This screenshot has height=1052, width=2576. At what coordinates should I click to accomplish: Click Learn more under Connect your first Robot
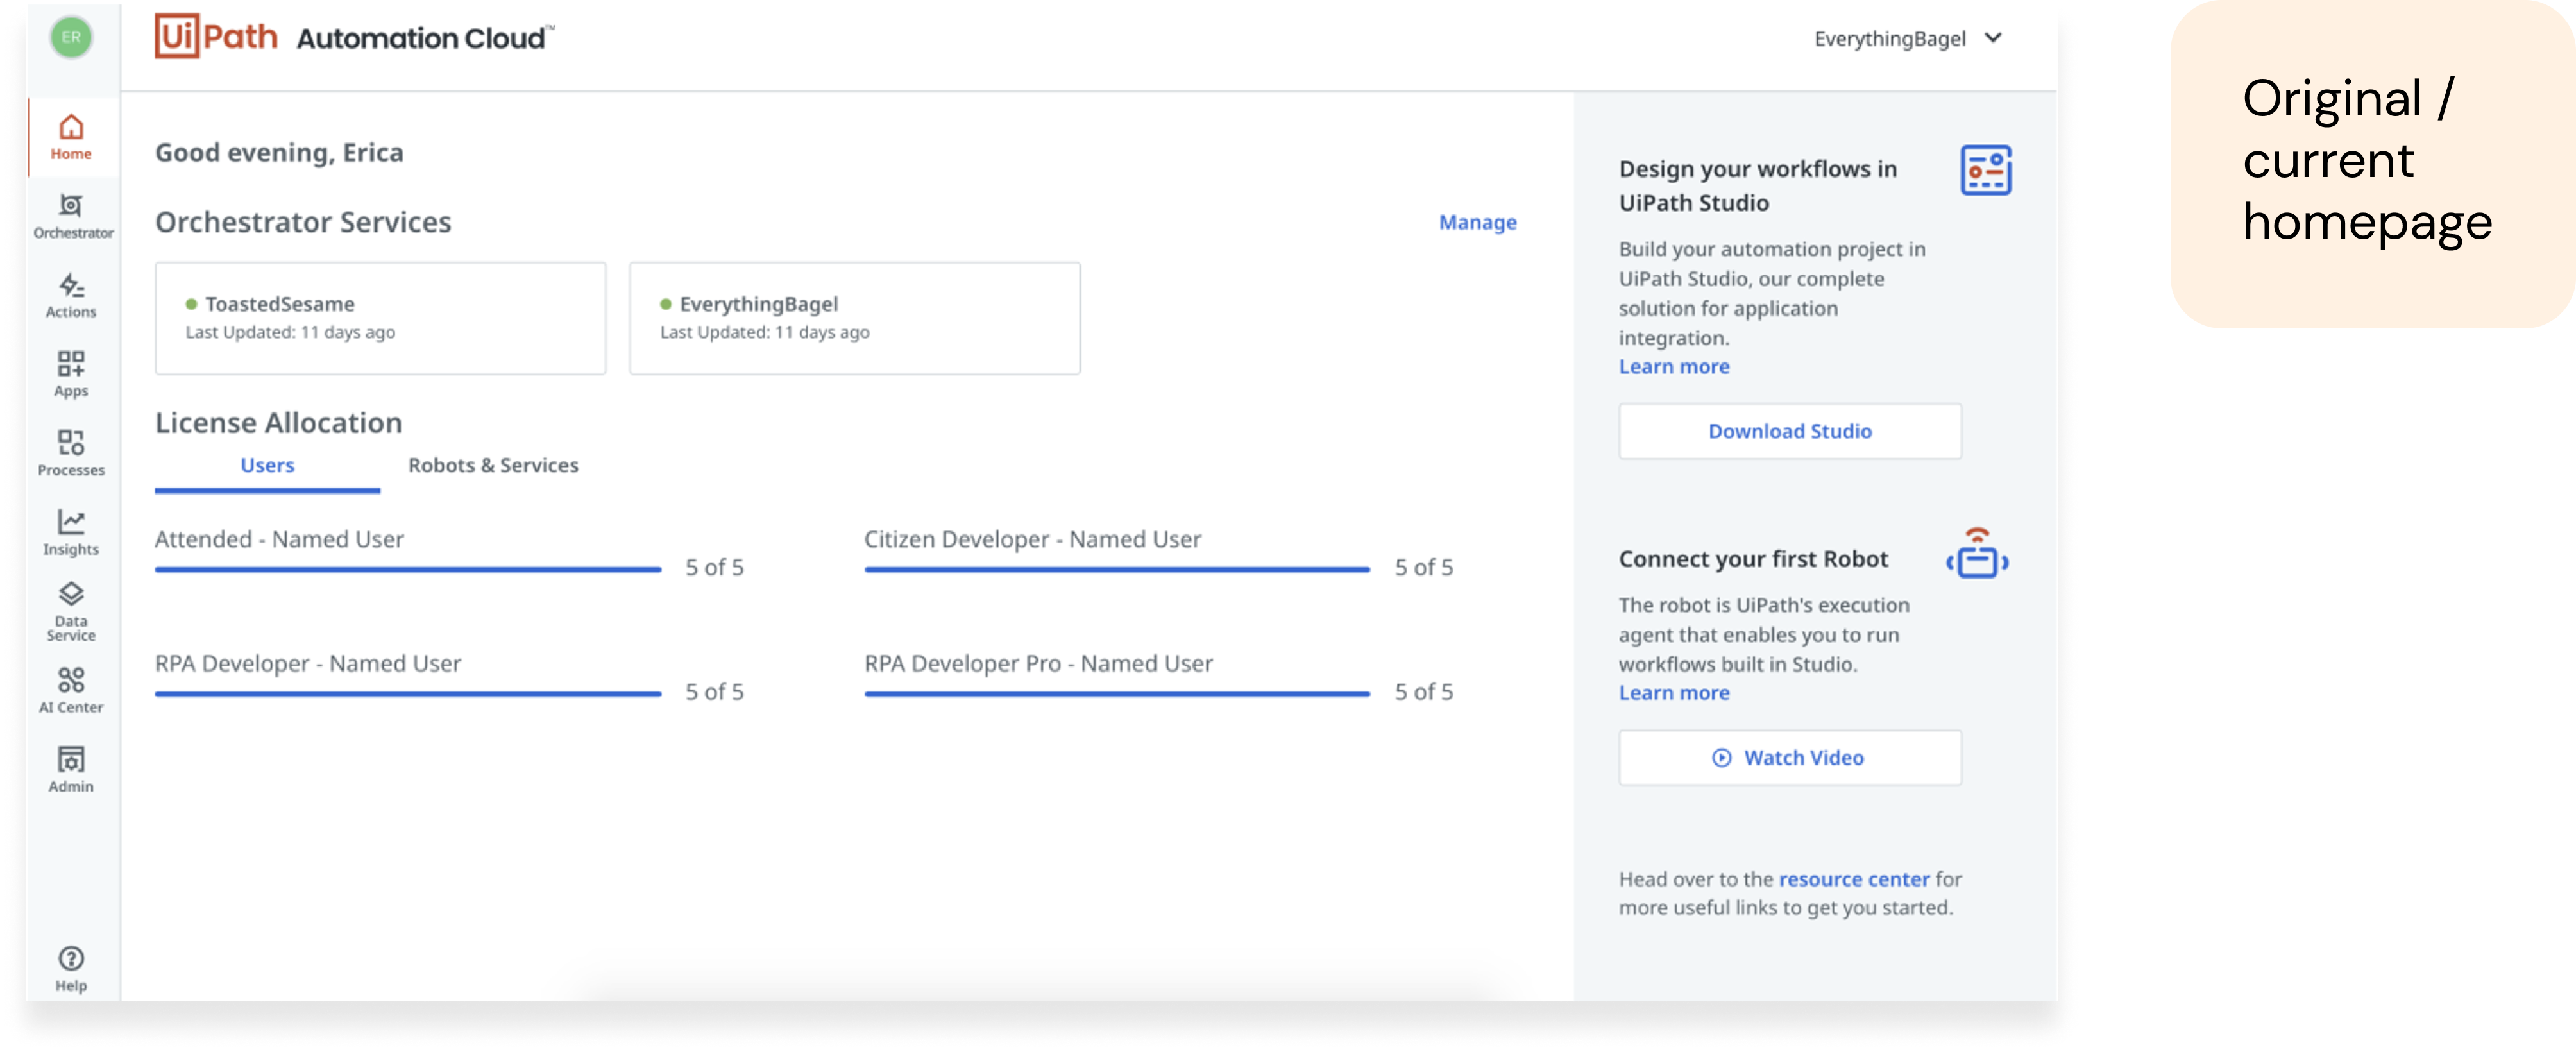point(1673,693)
